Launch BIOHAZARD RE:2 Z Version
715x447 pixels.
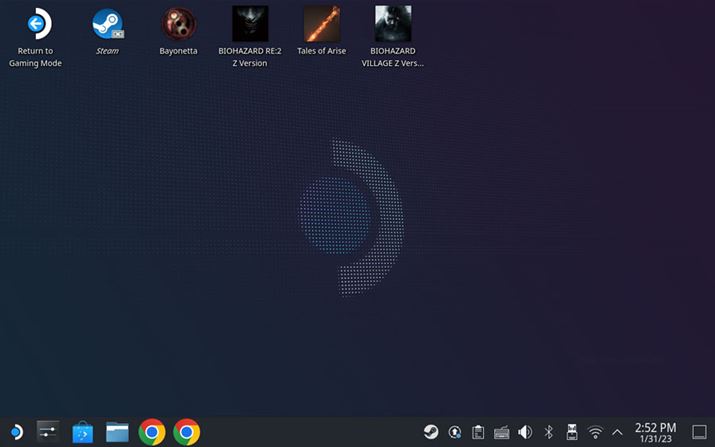pyautogui.click(x=250, y=24)
